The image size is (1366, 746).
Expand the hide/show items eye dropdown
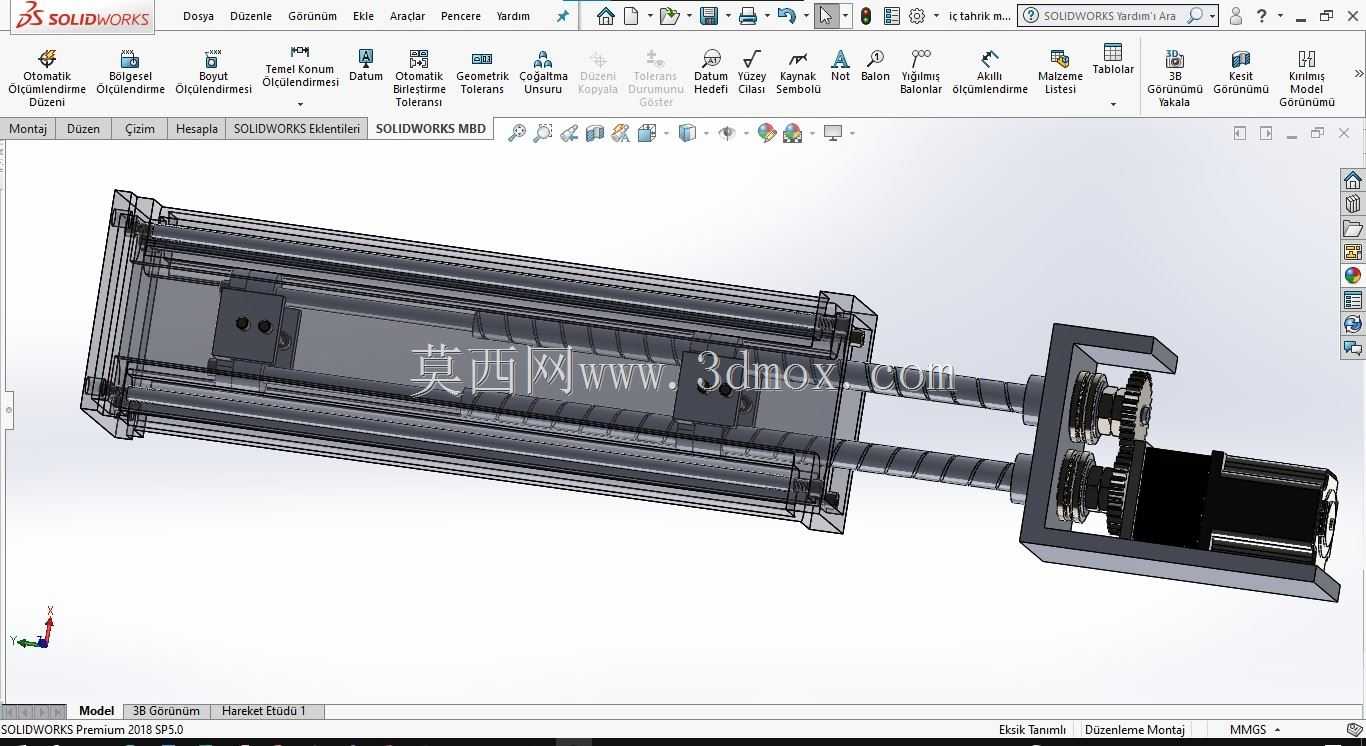click(746, 133)
